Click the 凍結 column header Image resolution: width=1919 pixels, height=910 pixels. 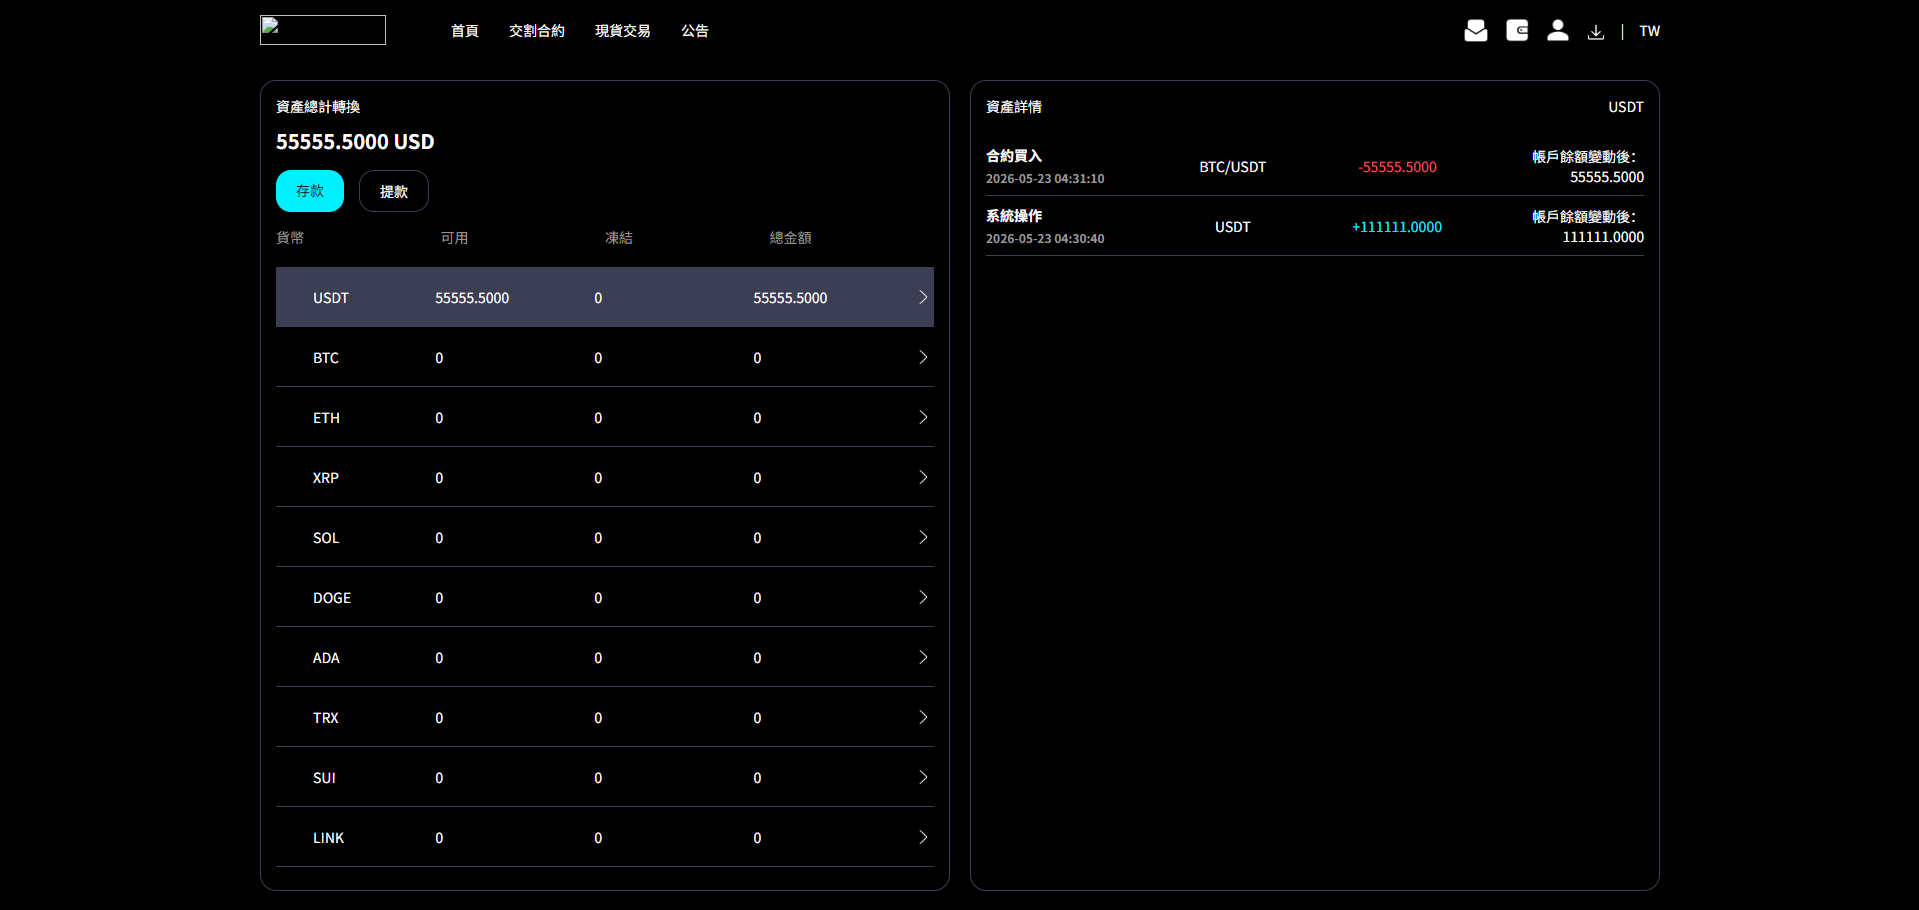click(619, 238)
